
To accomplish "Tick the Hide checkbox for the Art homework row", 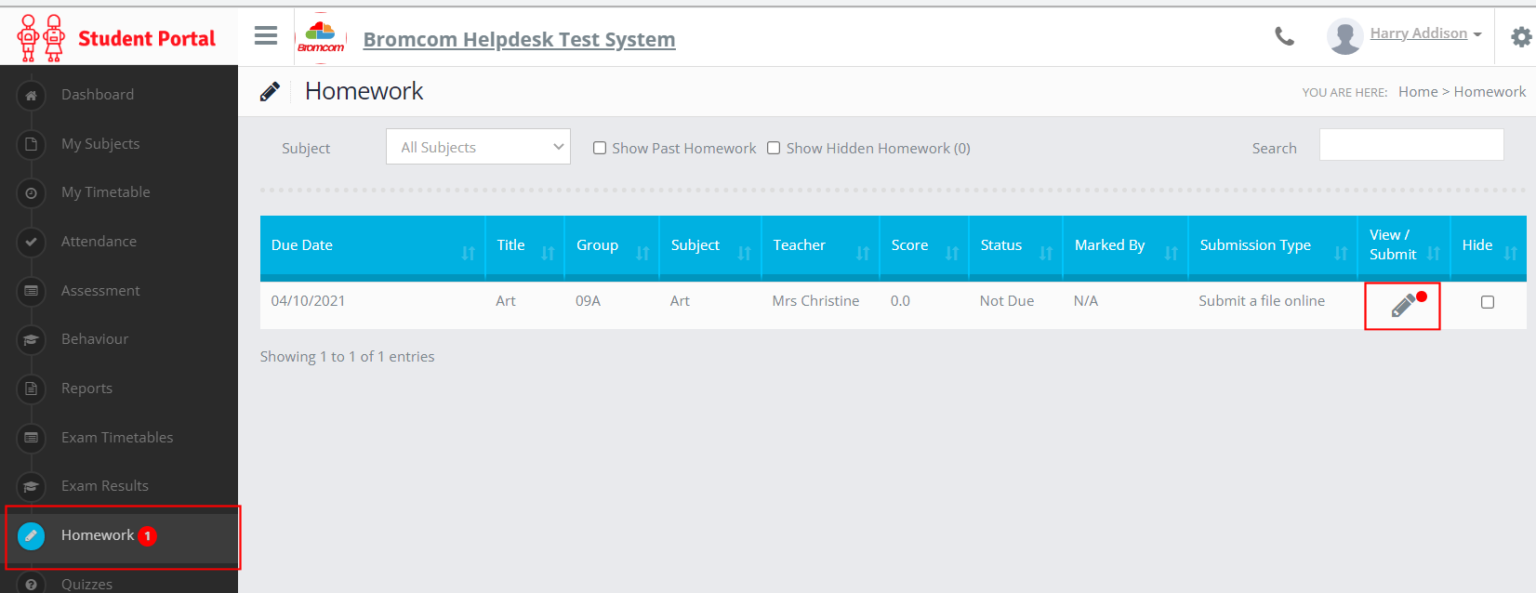I will (1487, 301).
